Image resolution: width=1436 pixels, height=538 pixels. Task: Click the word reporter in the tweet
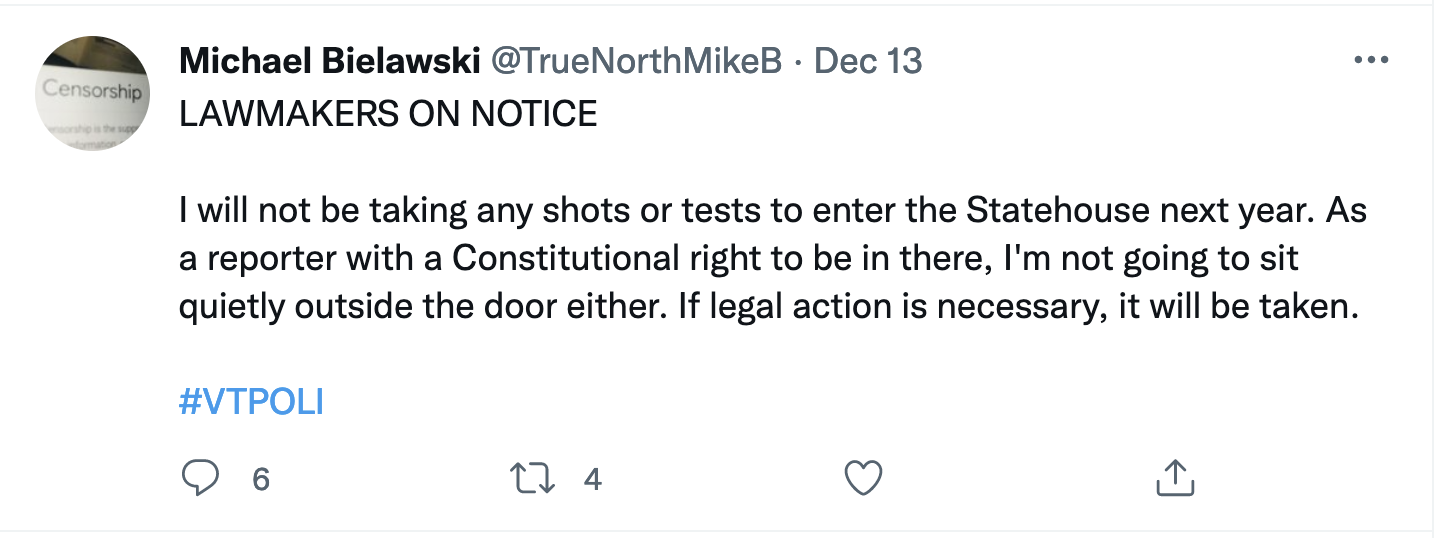[x=271, y=257]
